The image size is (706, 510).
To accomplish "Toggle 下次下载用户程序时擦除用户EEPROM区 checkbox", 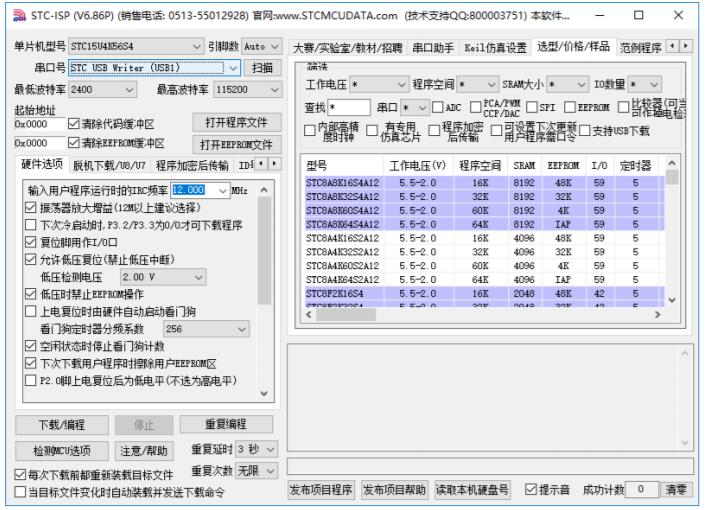I will point(30,363).
